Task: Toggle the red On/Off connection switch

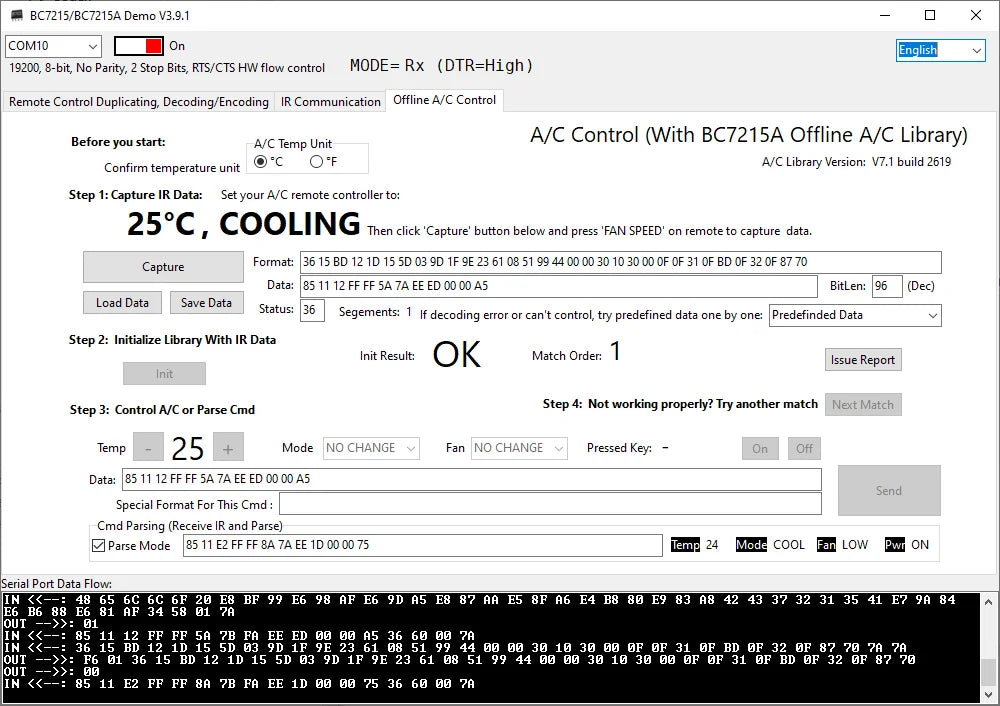Action: [138, 46]
